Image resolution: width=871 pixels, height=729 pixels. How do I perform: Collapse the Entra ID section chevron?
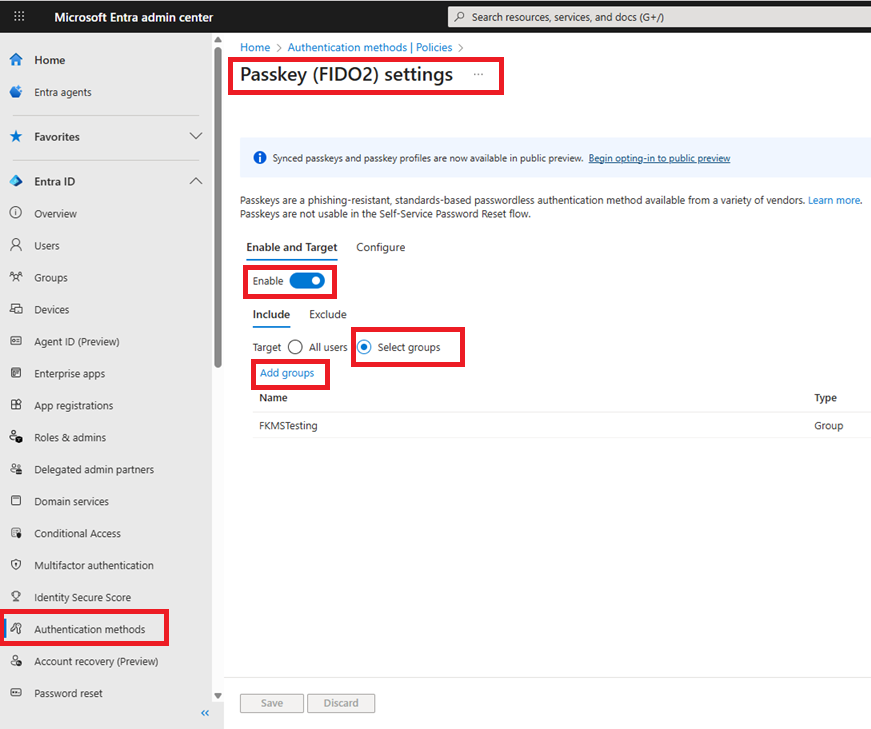point(196,181)
